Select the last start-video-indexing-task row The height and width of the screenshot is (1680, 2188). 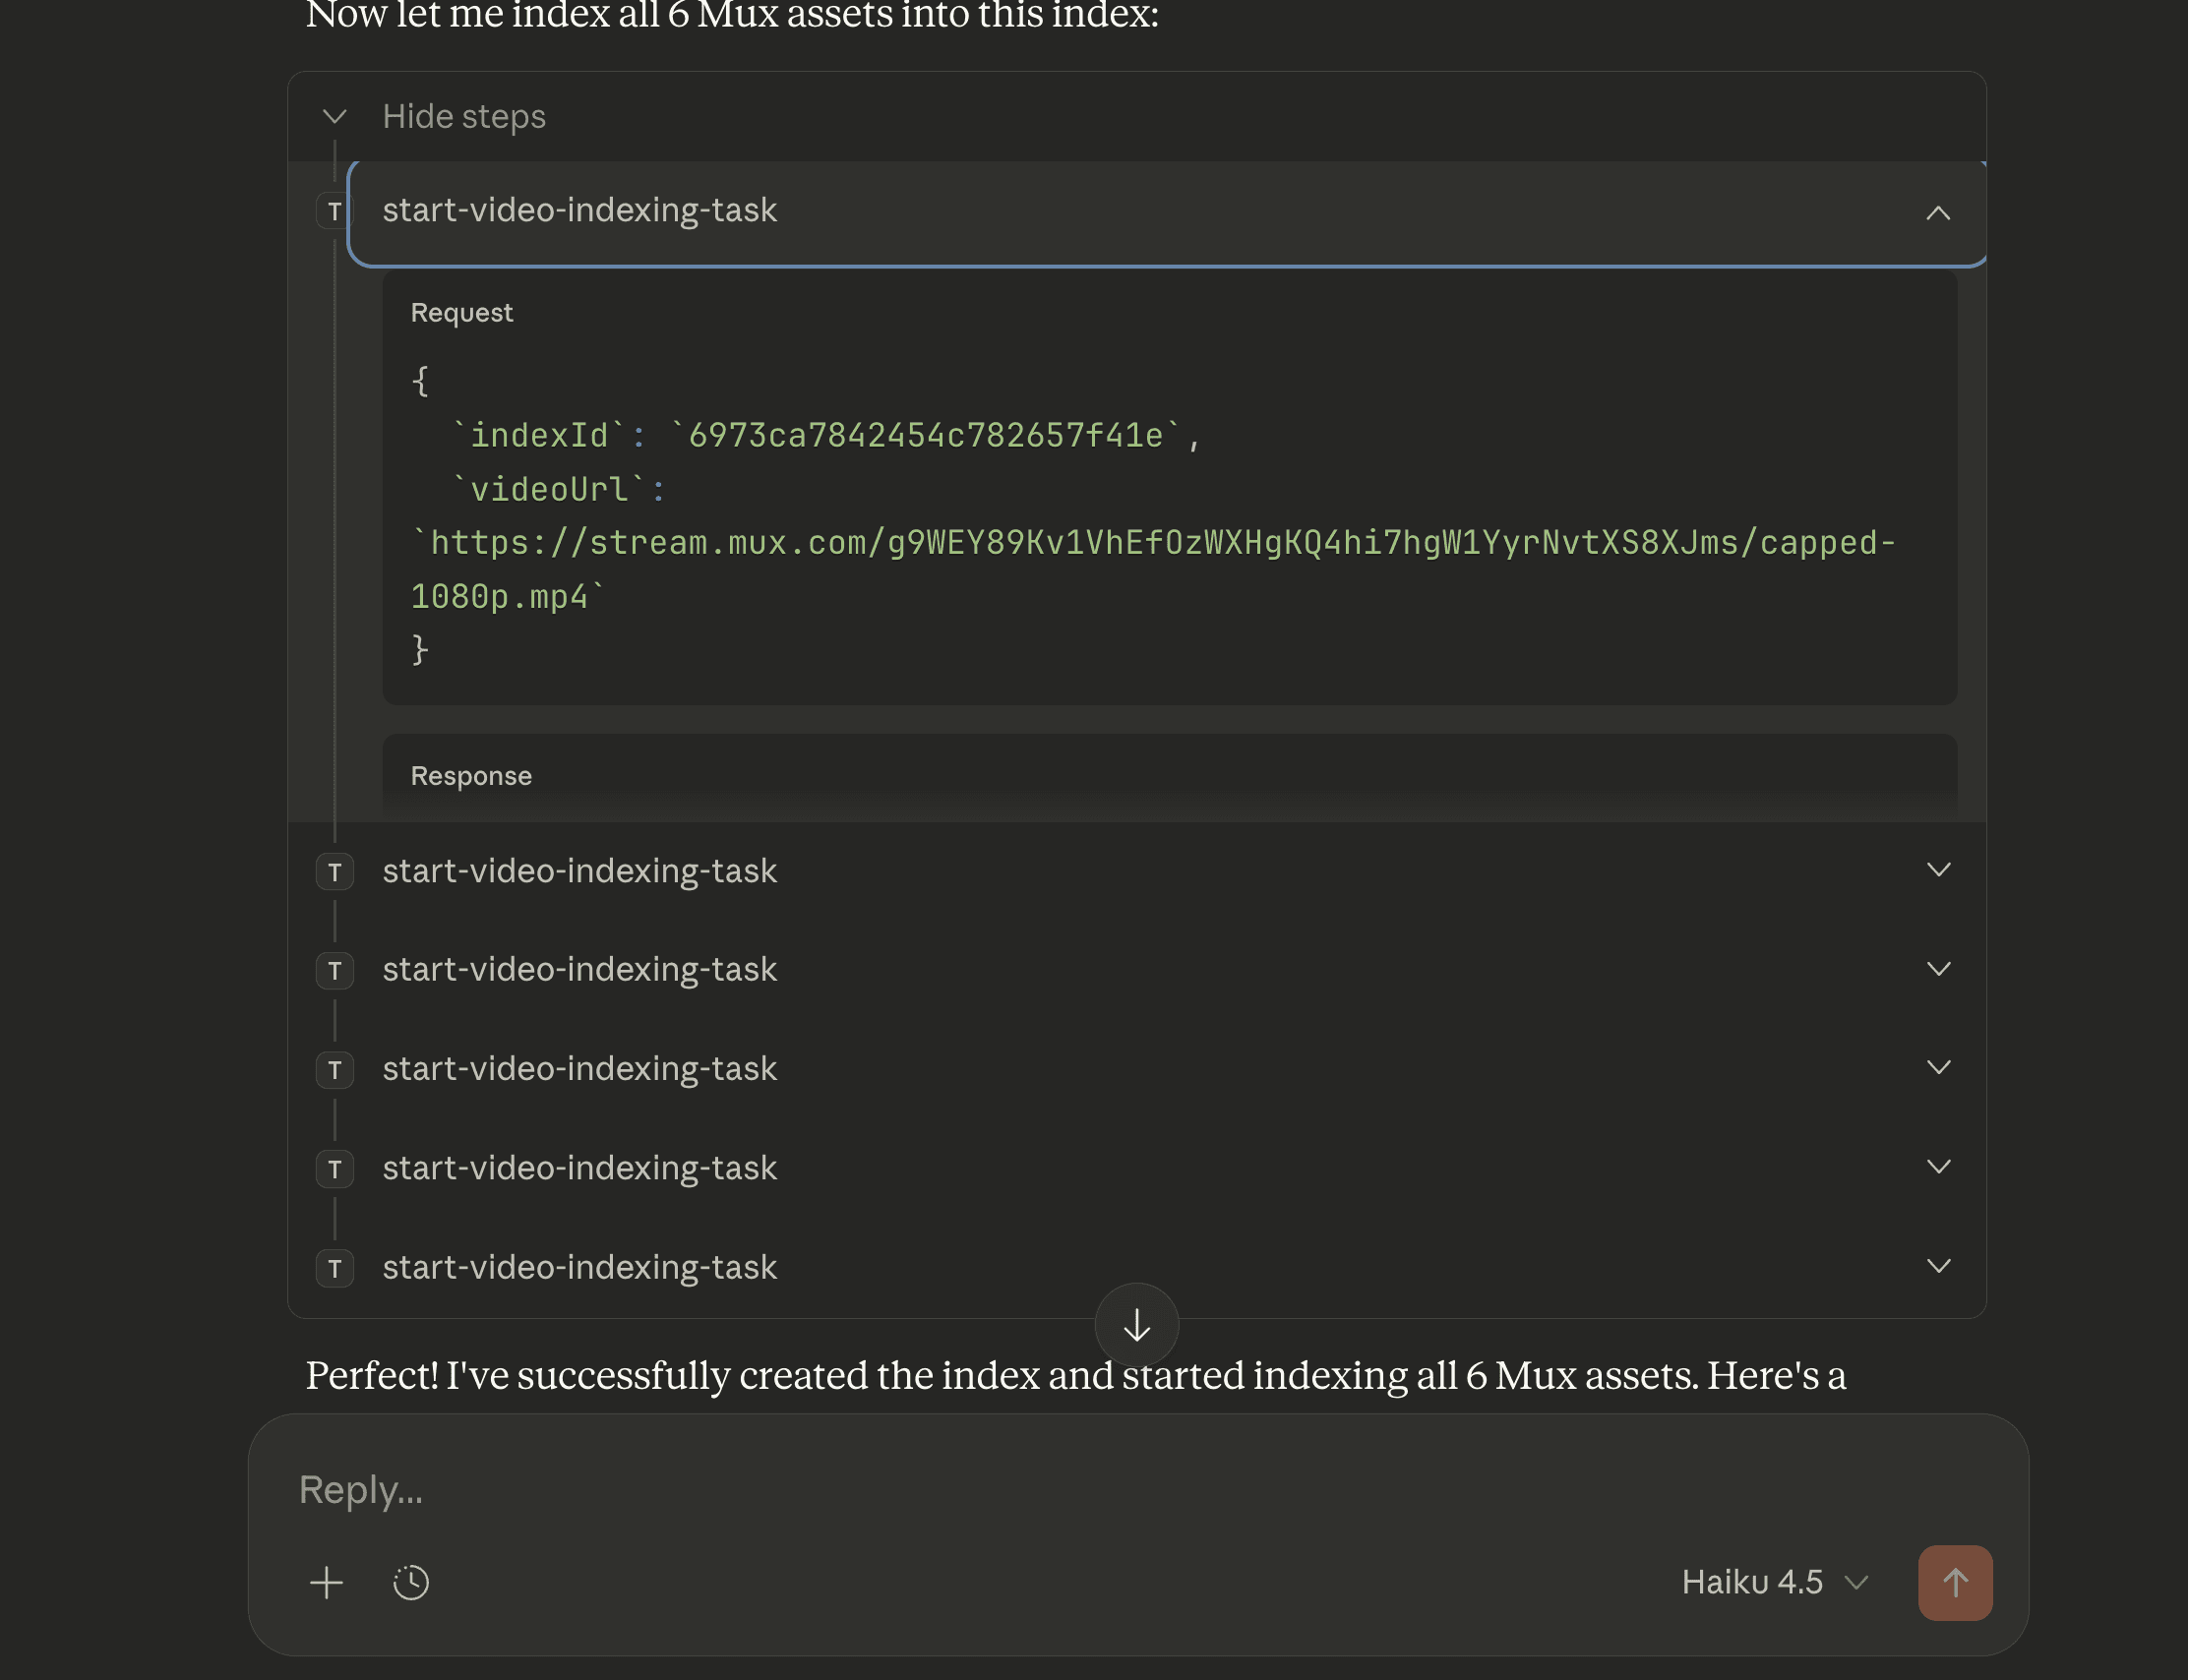tap(579, 1267)
